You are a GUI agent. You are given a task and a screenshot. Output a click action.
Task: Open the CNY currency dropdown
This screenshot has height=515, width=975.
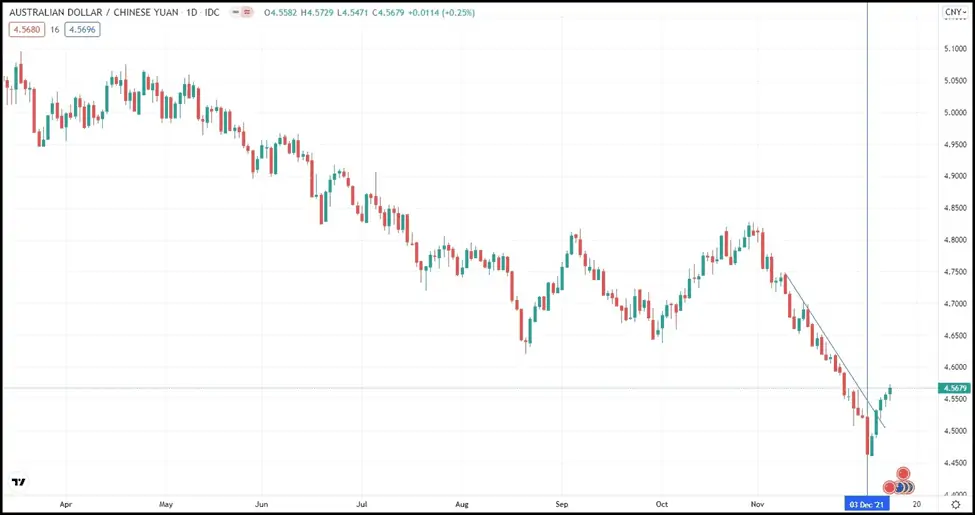(x=953, y=12)
